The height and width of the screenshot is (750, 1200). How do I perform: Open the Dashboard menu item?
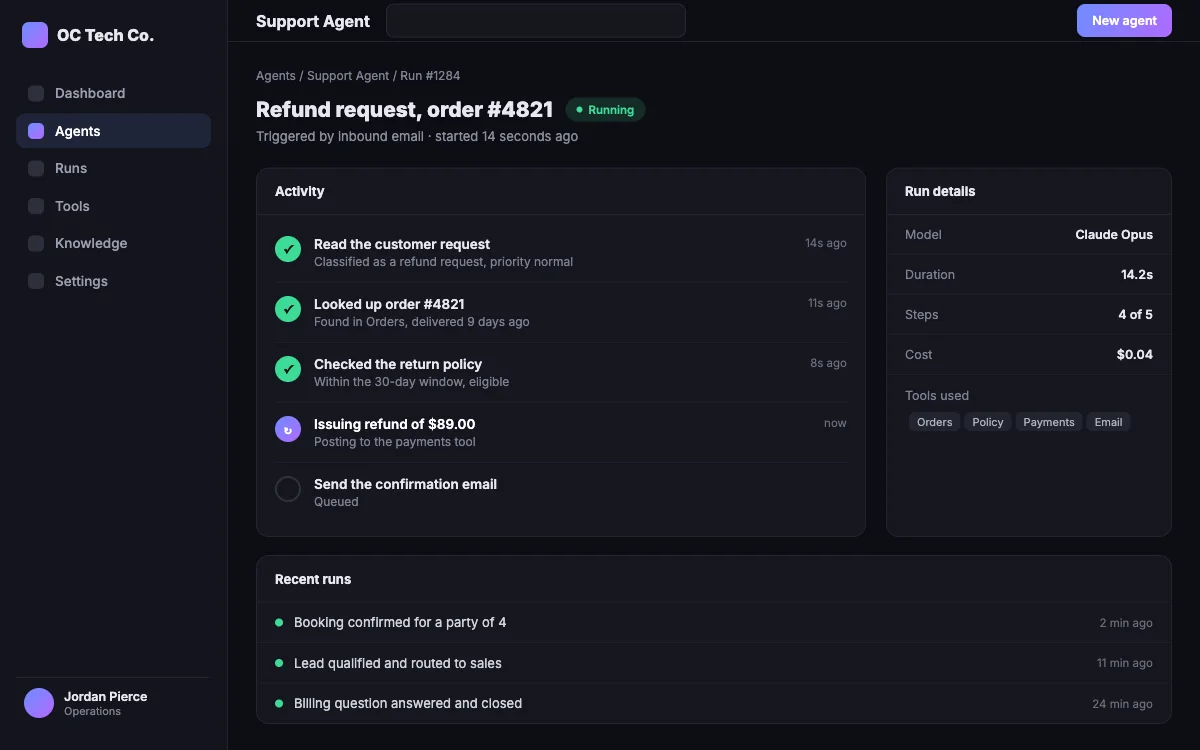[113, 94]
